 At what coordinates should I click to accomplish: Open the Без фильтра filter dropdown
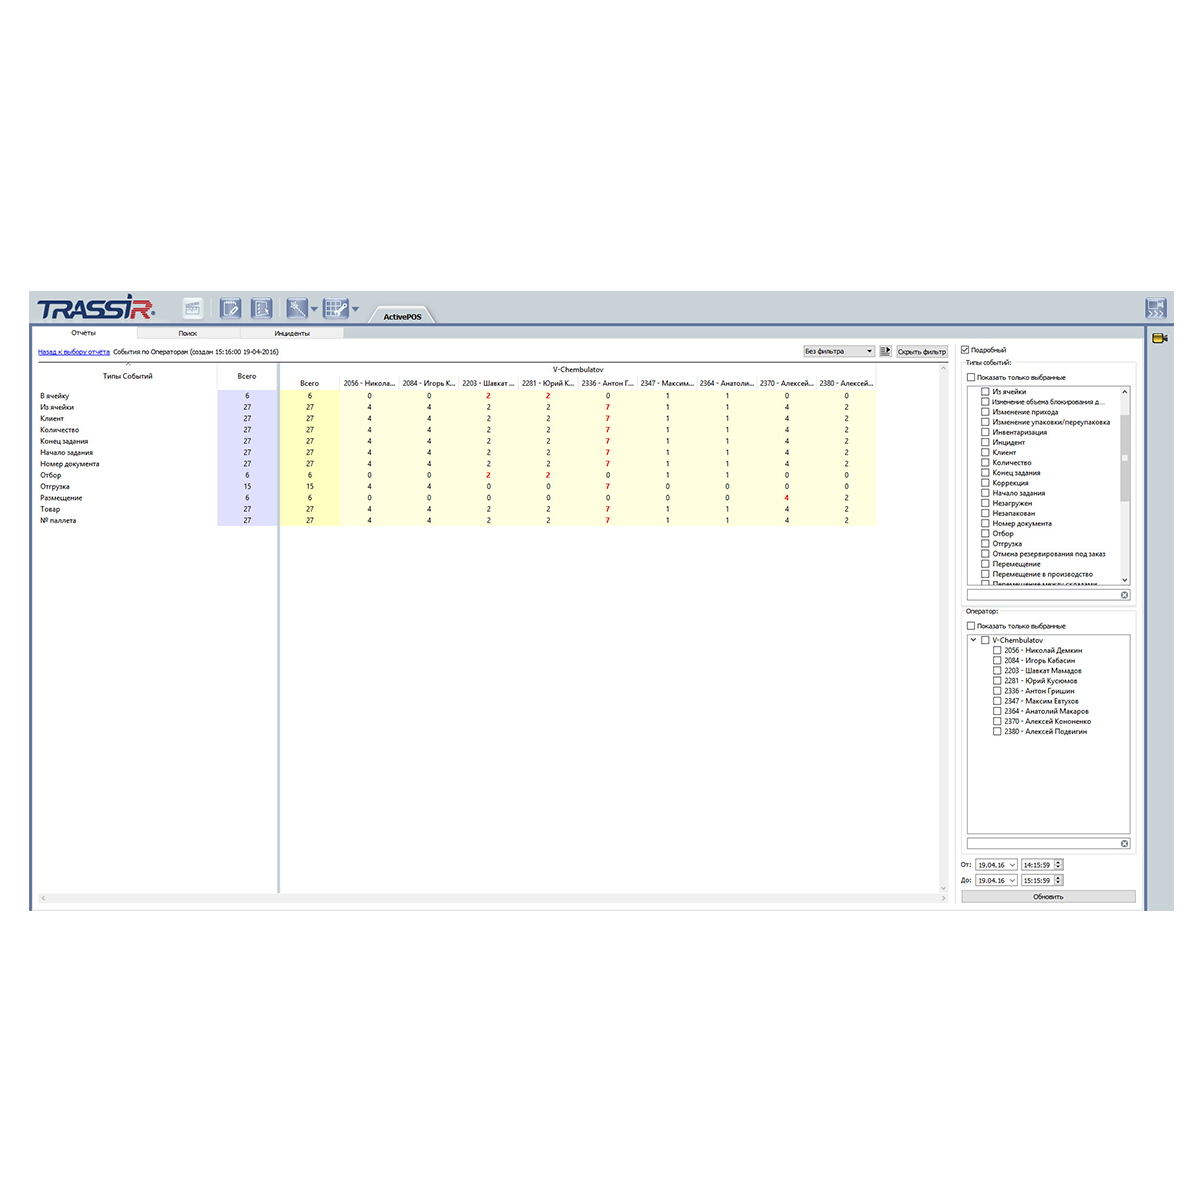839,351
